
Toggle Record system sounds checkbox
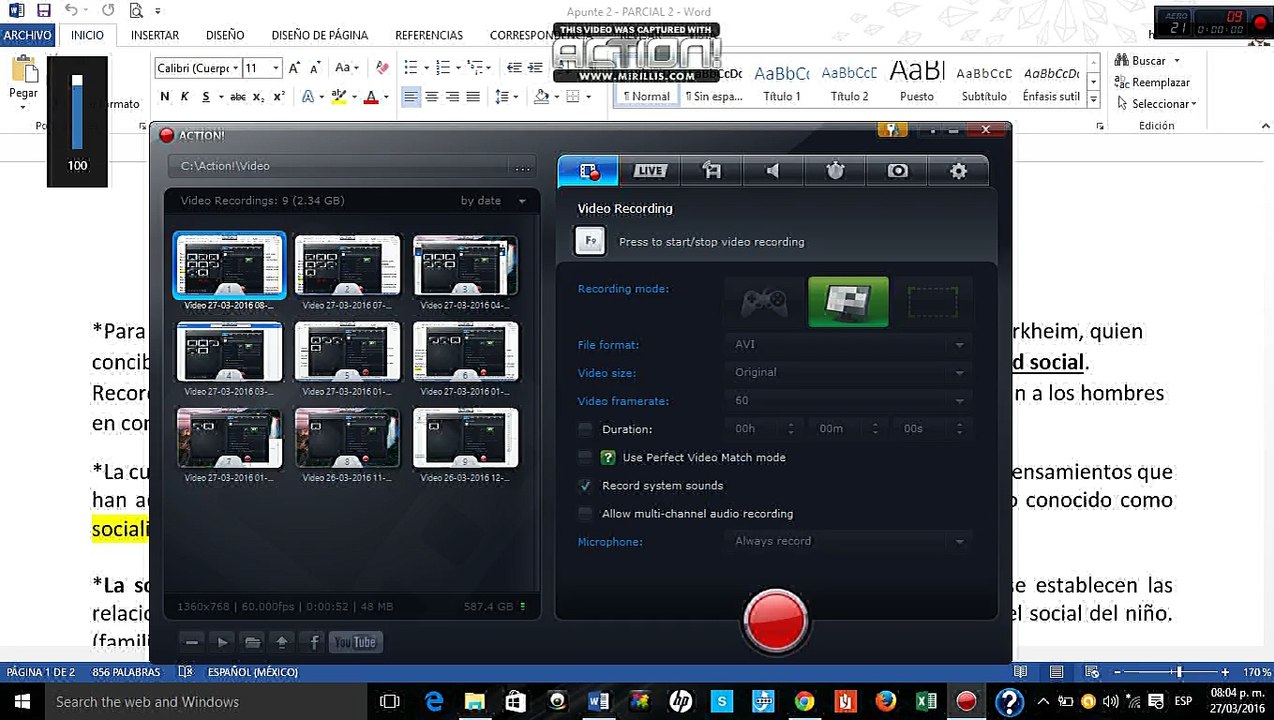(585, 485)
